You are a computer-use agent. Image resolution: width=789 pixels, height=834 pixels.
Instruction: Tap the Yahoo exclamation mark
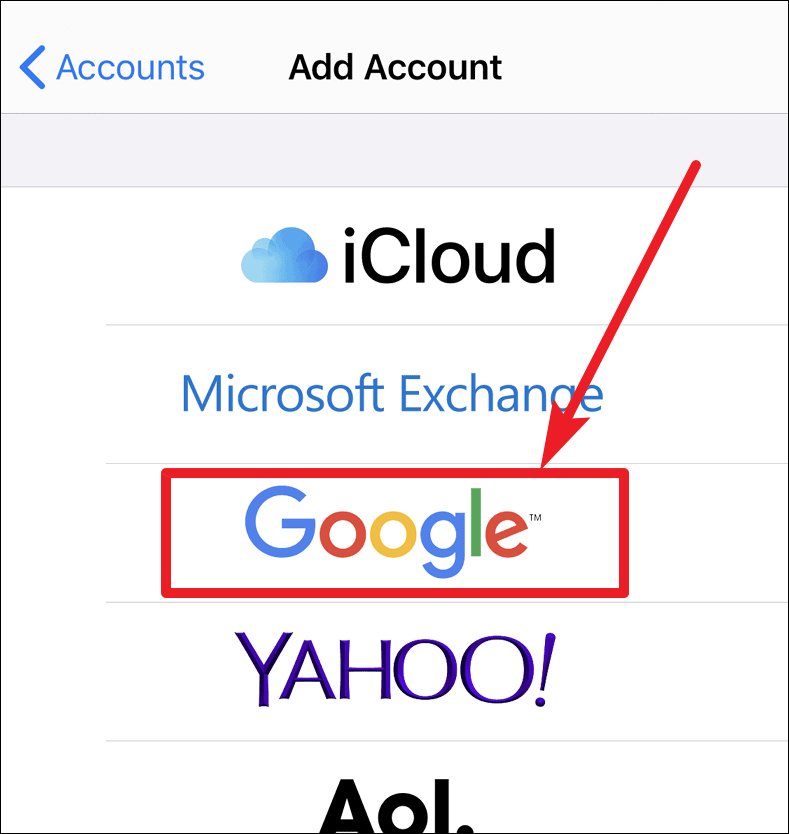(545, 670)
